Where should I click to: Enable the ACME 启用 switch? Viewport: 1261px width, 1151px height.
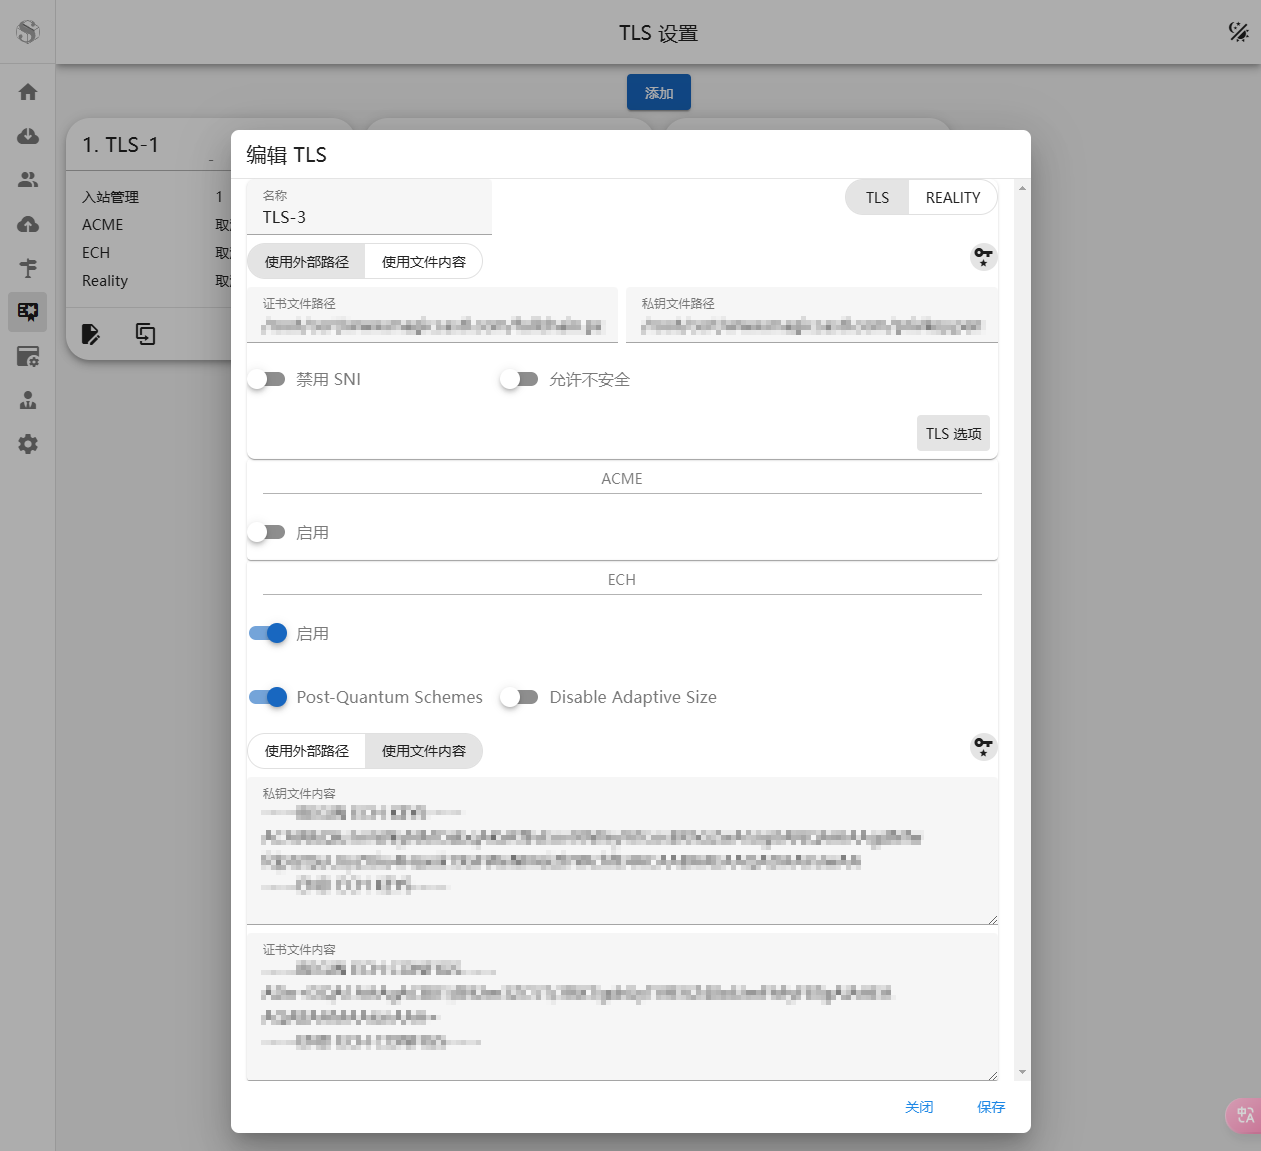tap(267, 532)
